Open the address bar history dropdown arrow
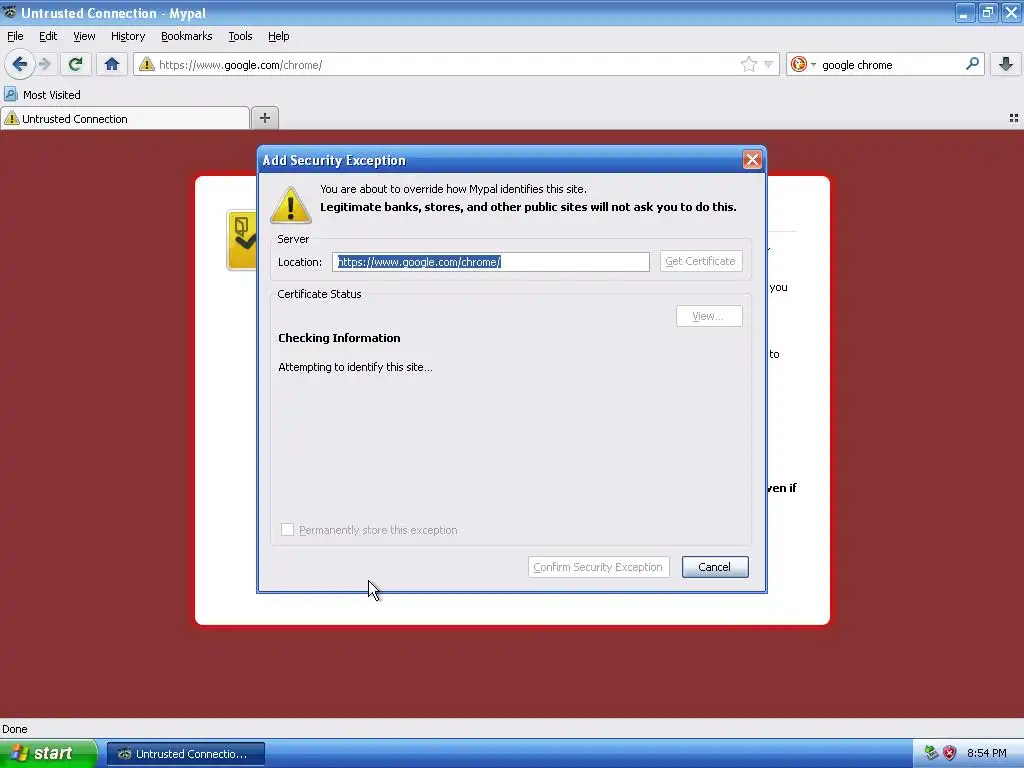1024x768 pixels. [769, 64]
